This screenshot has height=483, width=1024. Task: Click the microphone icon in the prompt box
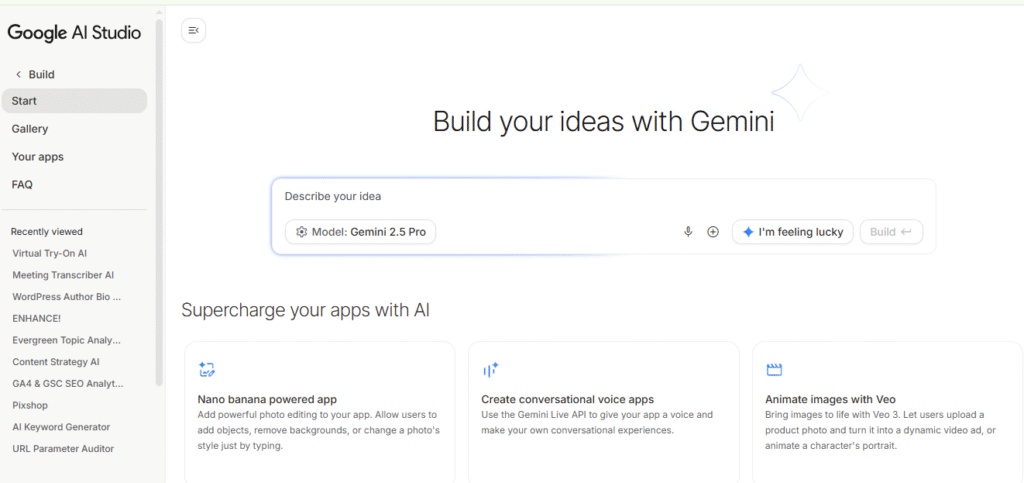[688, 232]
